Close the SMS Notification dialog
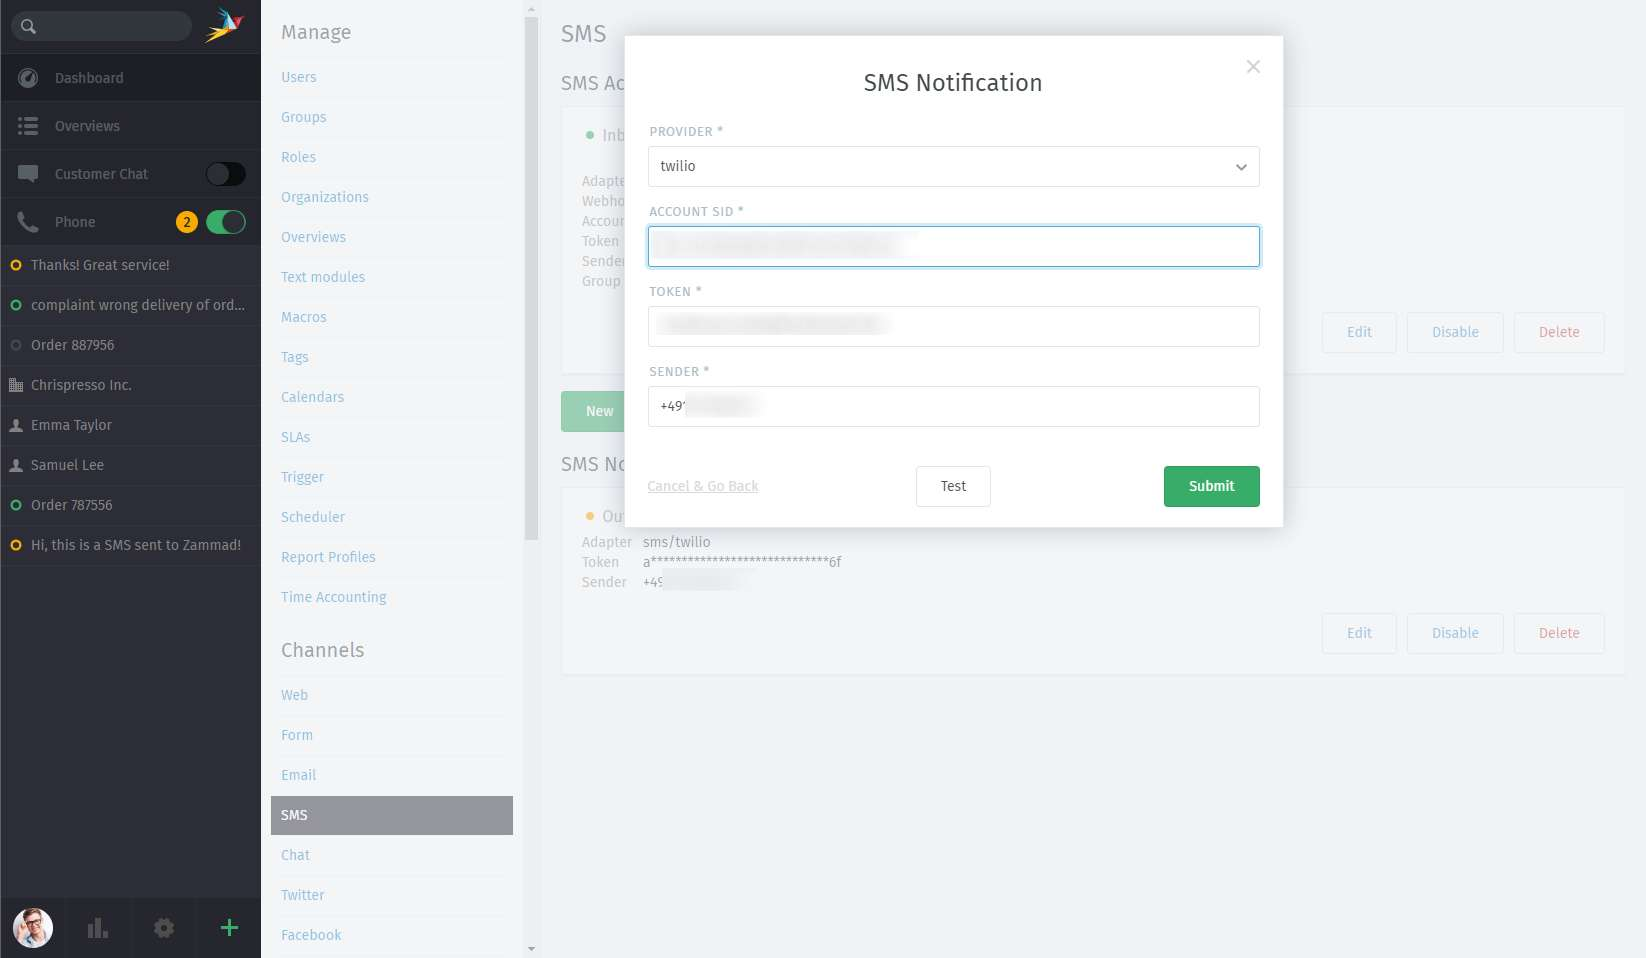1646x958 pixels. [1253, 66]
